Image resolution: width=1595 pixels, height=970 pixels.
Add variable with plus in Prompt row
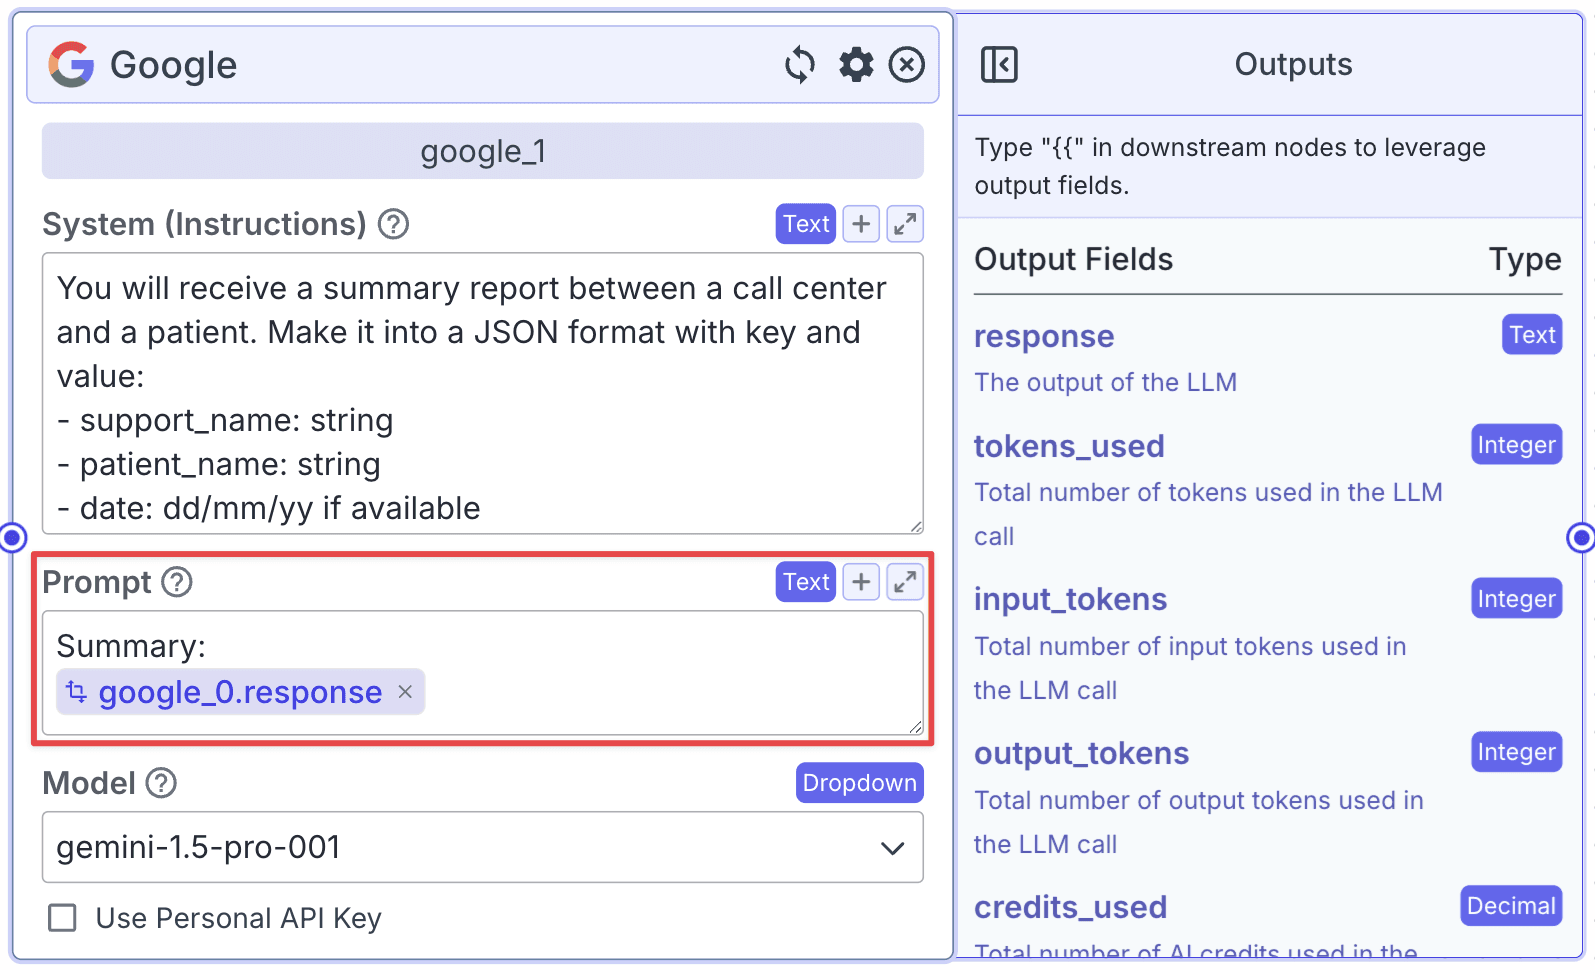861,582
